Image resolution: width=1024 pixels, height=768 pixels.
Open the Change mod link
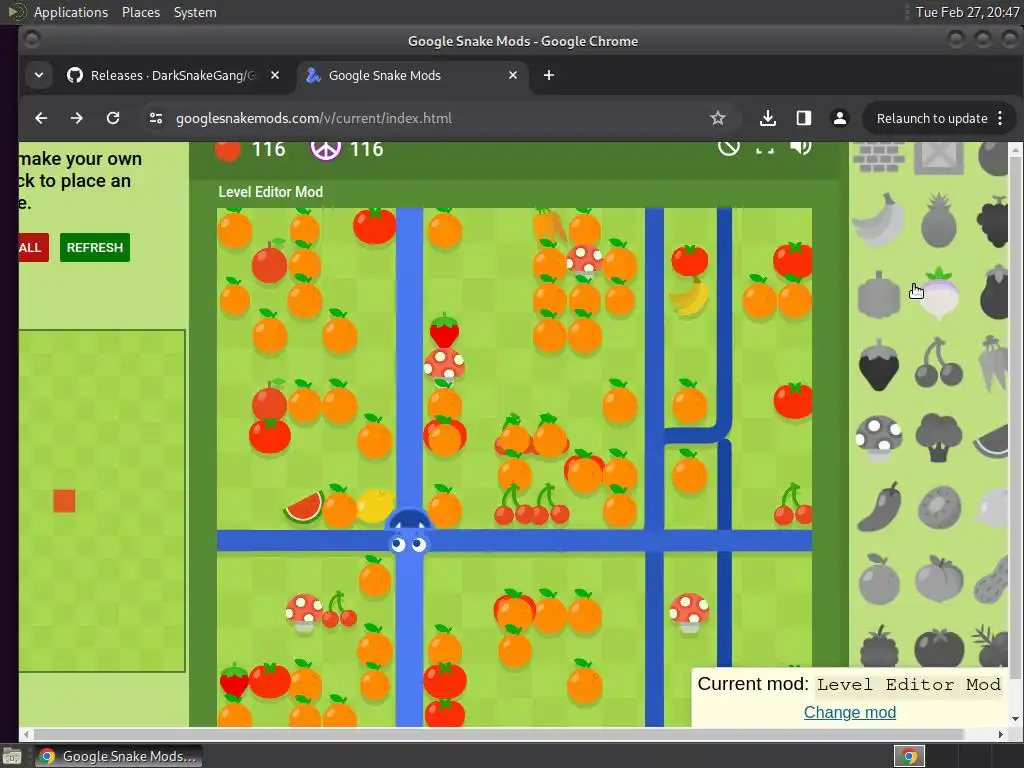tap(850, 712)
